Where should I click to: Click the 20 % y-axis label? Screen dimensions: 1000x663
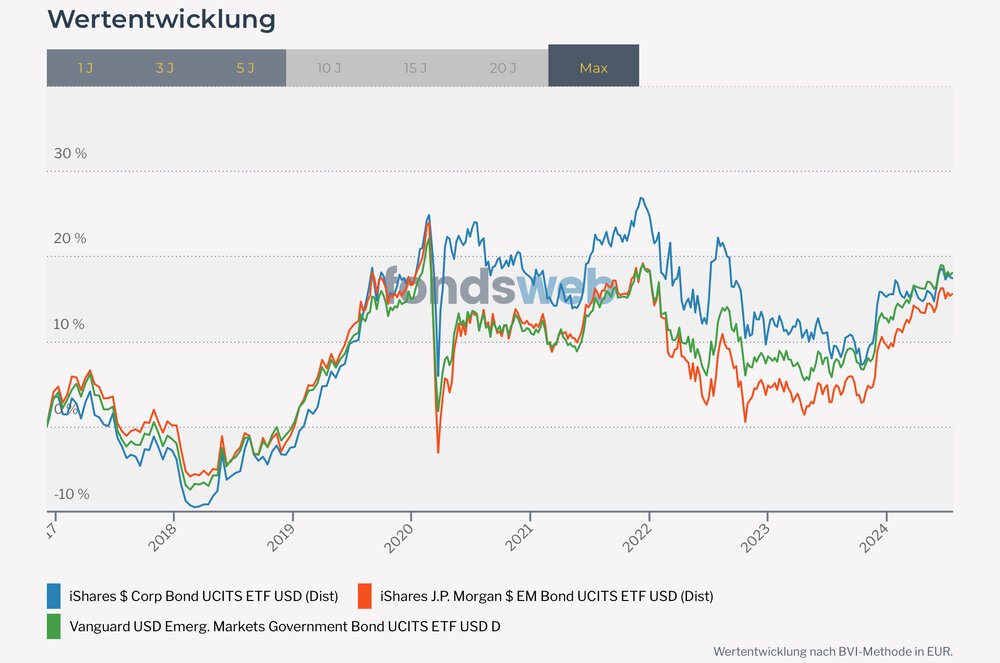tap(70, 238)
